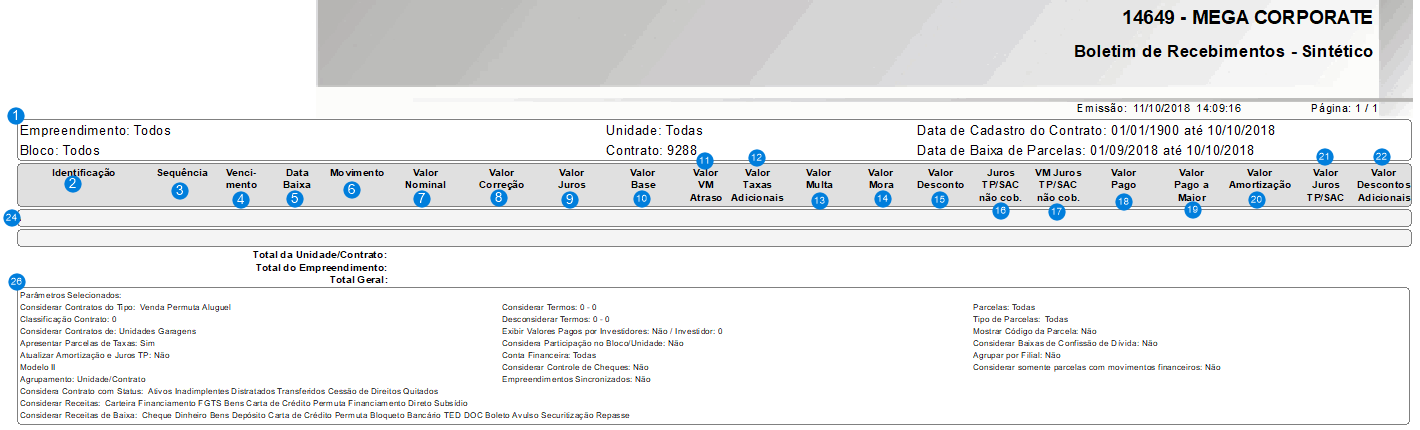Click 'Considera Participação no Bloco/Unidade: Não'
This screenshot has height=430, width=1420.
[x=592, y=343]
